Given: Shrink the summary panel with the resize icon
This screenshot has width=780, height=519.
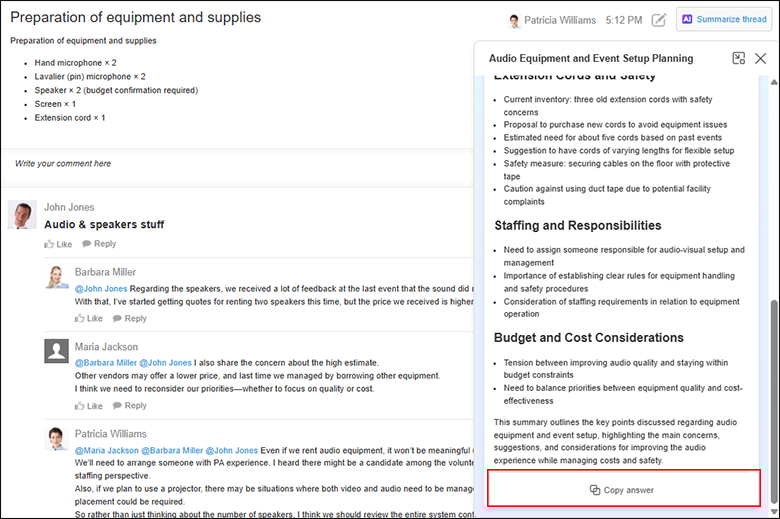Looking at the screenshot, I should [x=739, y=59].
